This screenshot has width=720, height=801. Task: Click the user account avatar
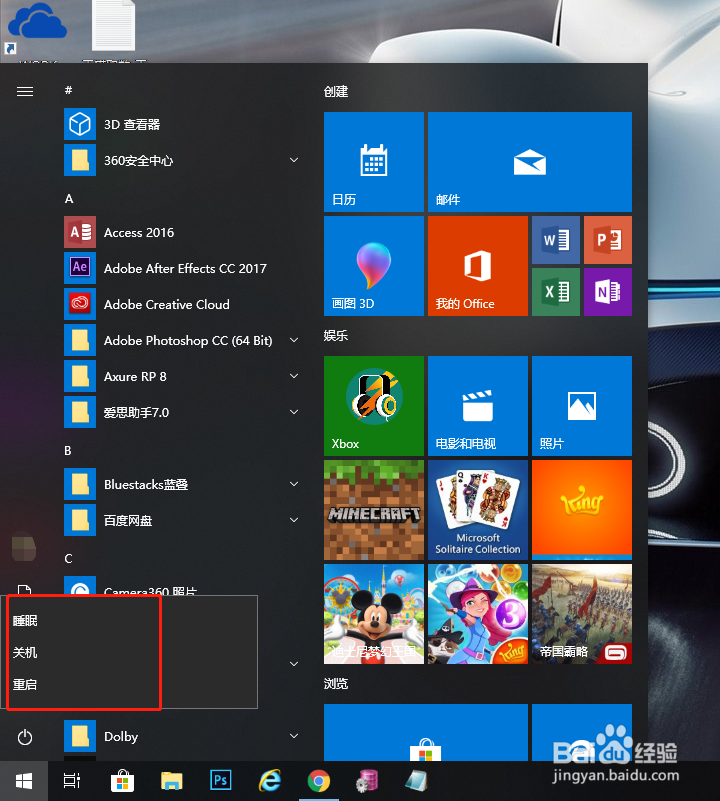(24, 547)
